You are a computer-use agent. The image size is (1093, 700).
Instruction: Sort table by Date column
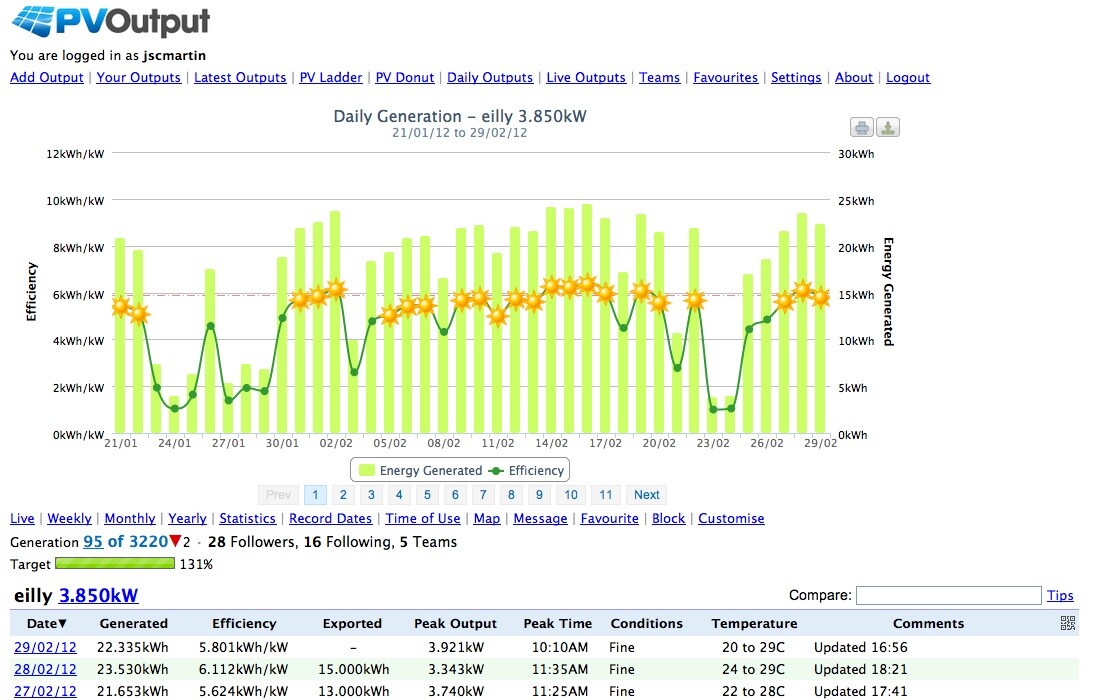pyautogui.click(x=47, y=623)
